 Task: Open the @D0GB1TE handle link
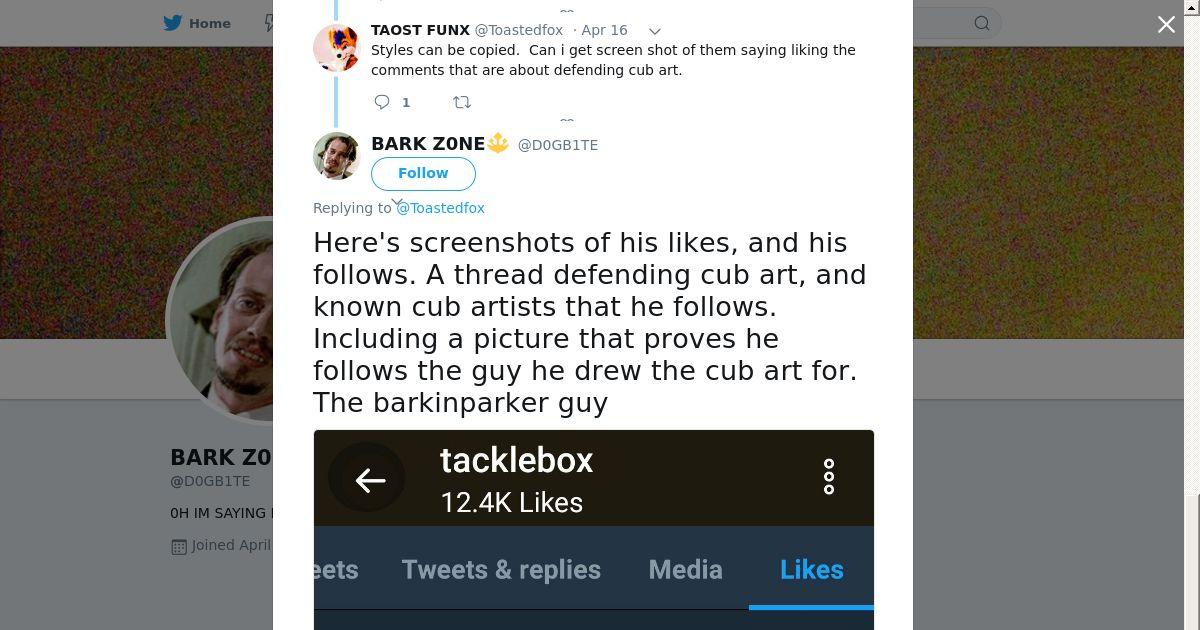[558, 145]
